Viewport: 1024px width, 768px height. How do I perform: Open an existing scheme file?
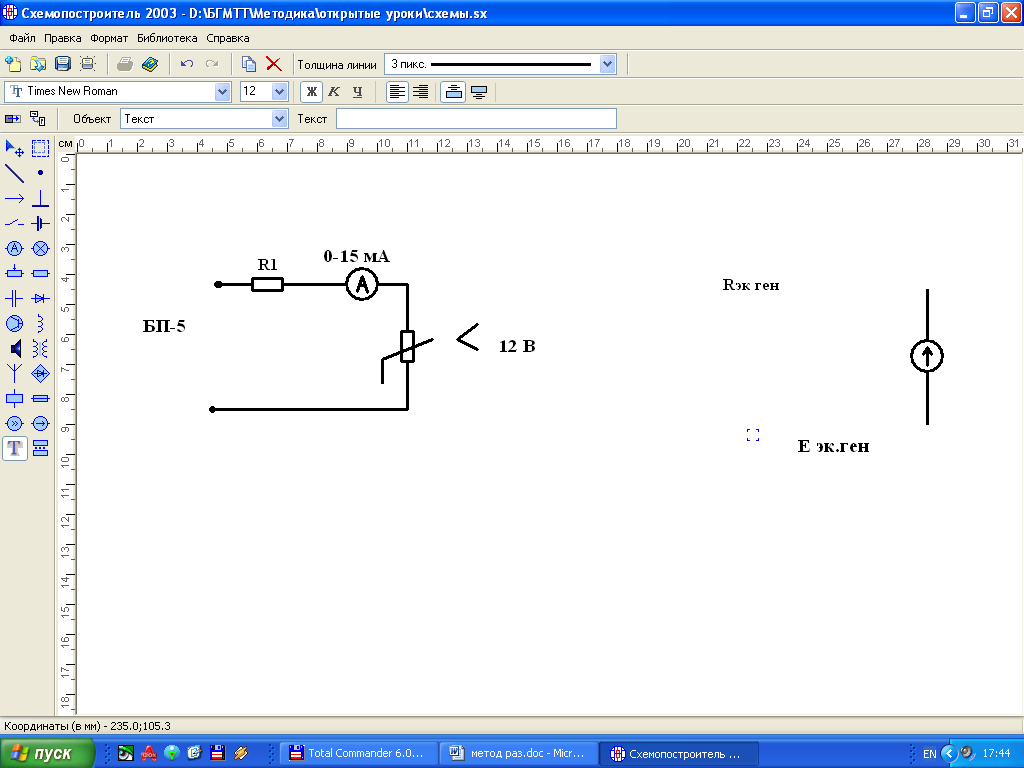click(x=38, y=64)
